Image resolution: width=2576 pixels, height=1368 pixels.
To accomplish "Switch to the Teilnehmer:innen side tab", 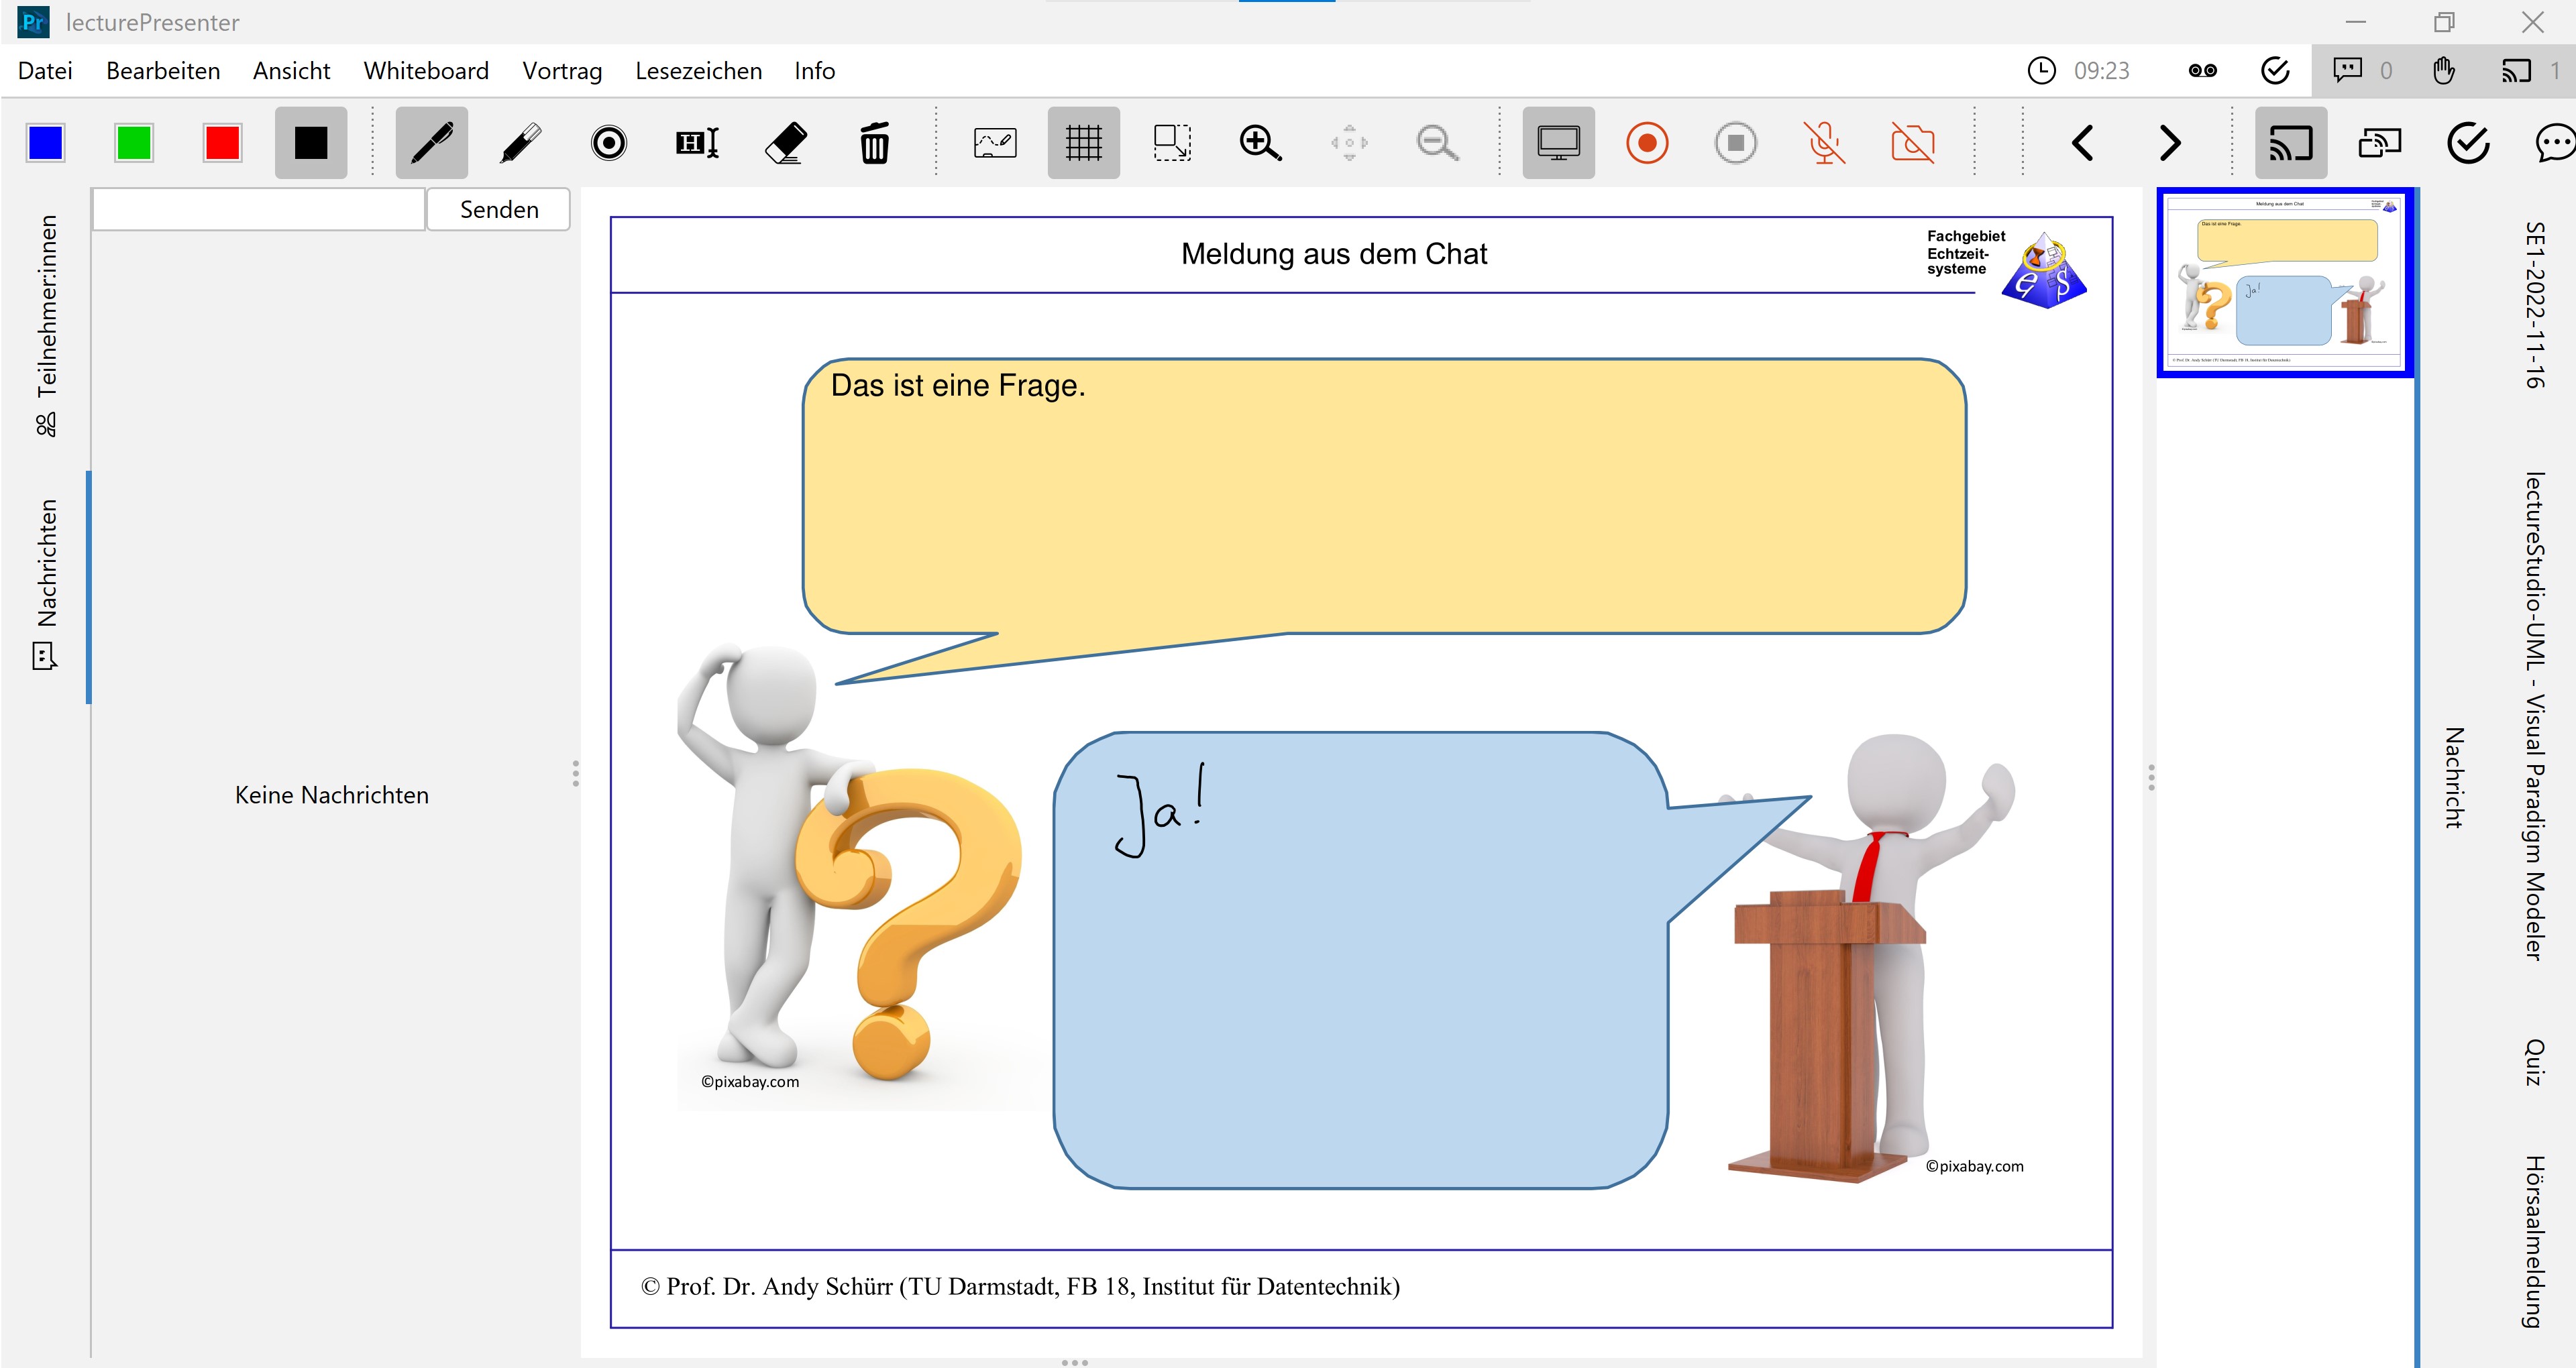I will point(46,325).
